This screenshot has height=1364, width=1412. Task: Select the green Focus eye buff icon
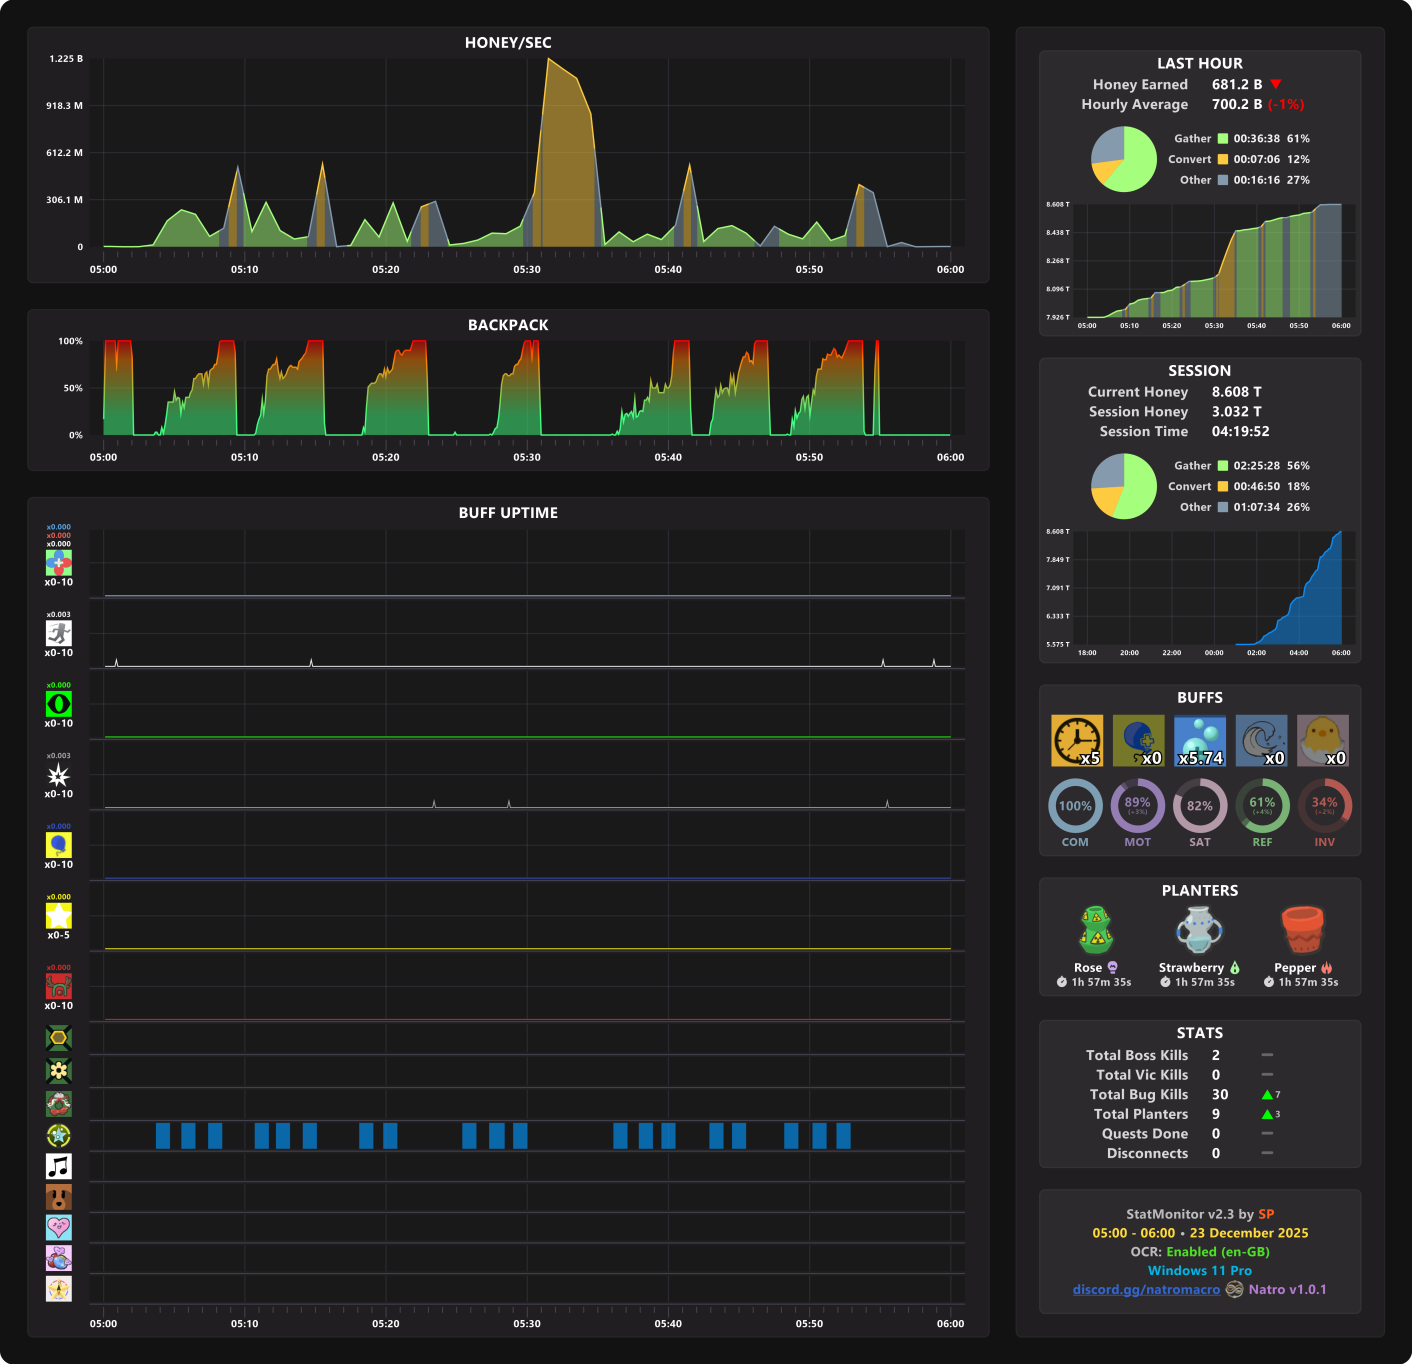[x=59, y=704]
